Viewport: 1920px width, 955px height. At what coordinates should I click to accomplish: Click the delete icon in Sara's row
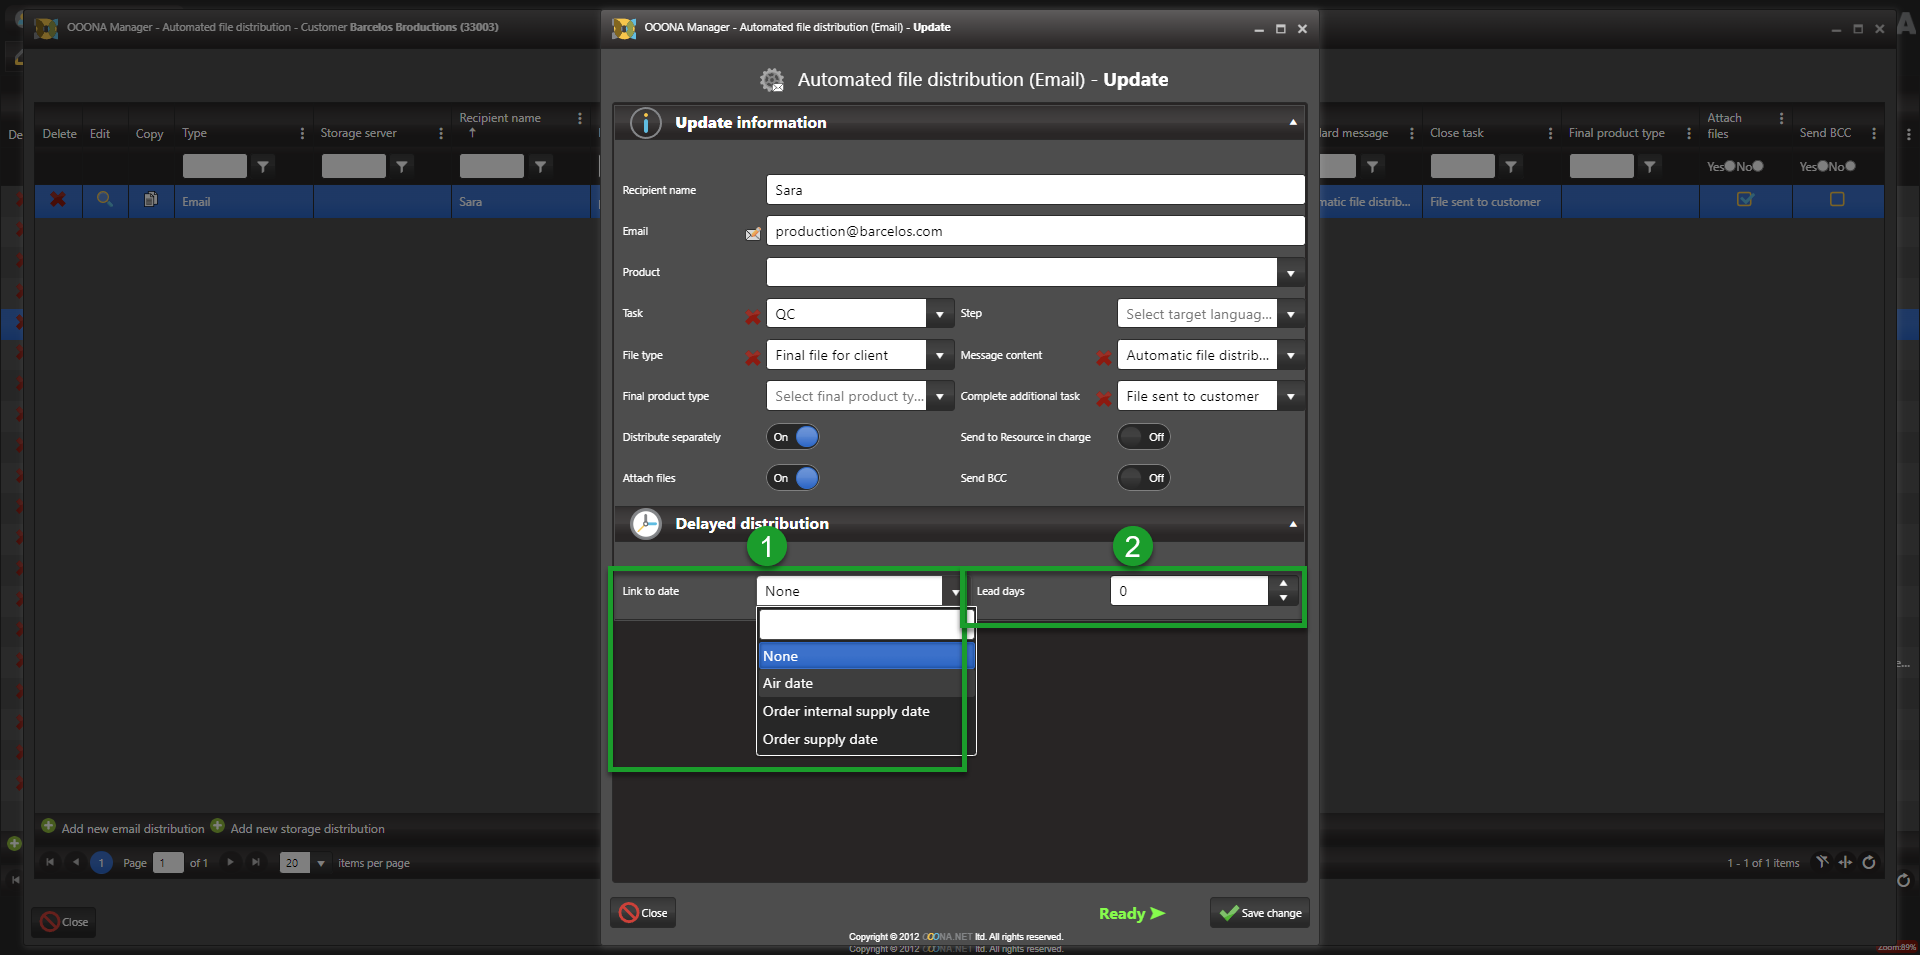coord(58,200)
